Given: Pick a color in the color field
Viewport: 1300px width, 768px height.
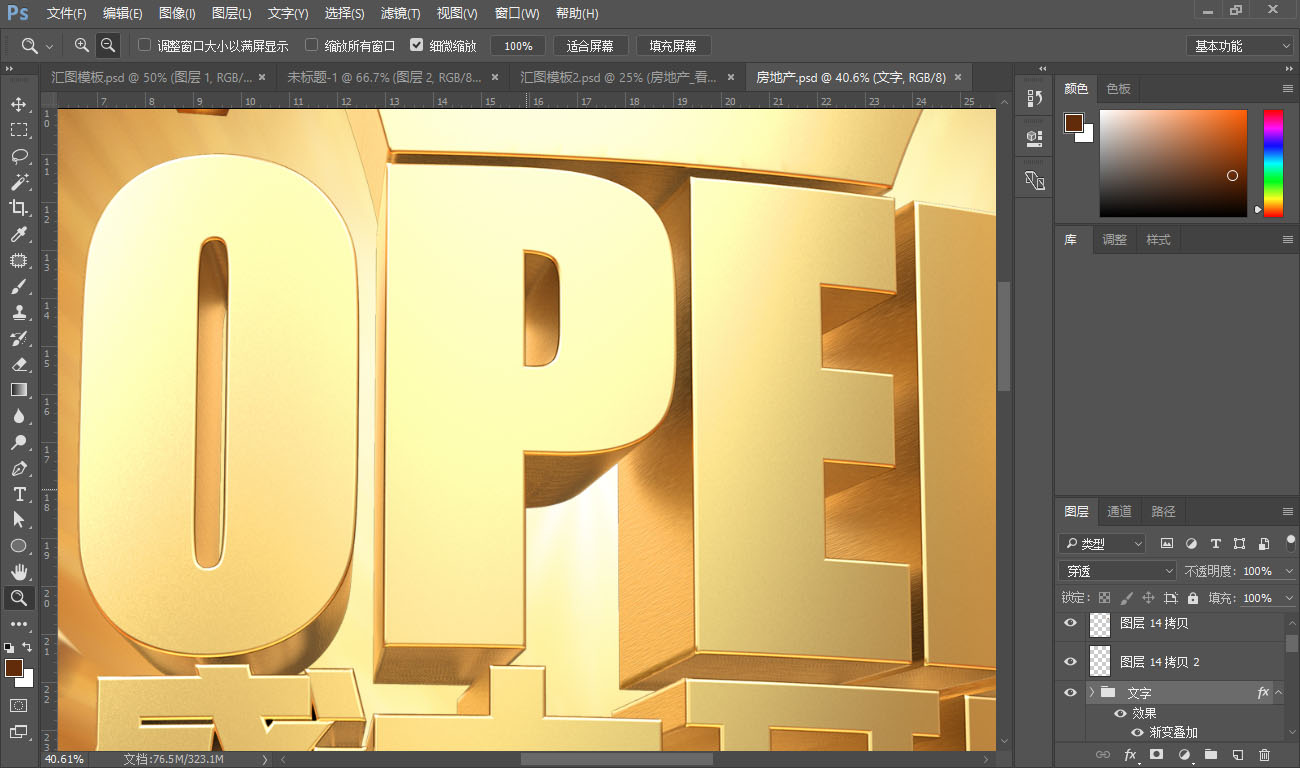Looking at the screenshot, I should [x=1173, y=163].
